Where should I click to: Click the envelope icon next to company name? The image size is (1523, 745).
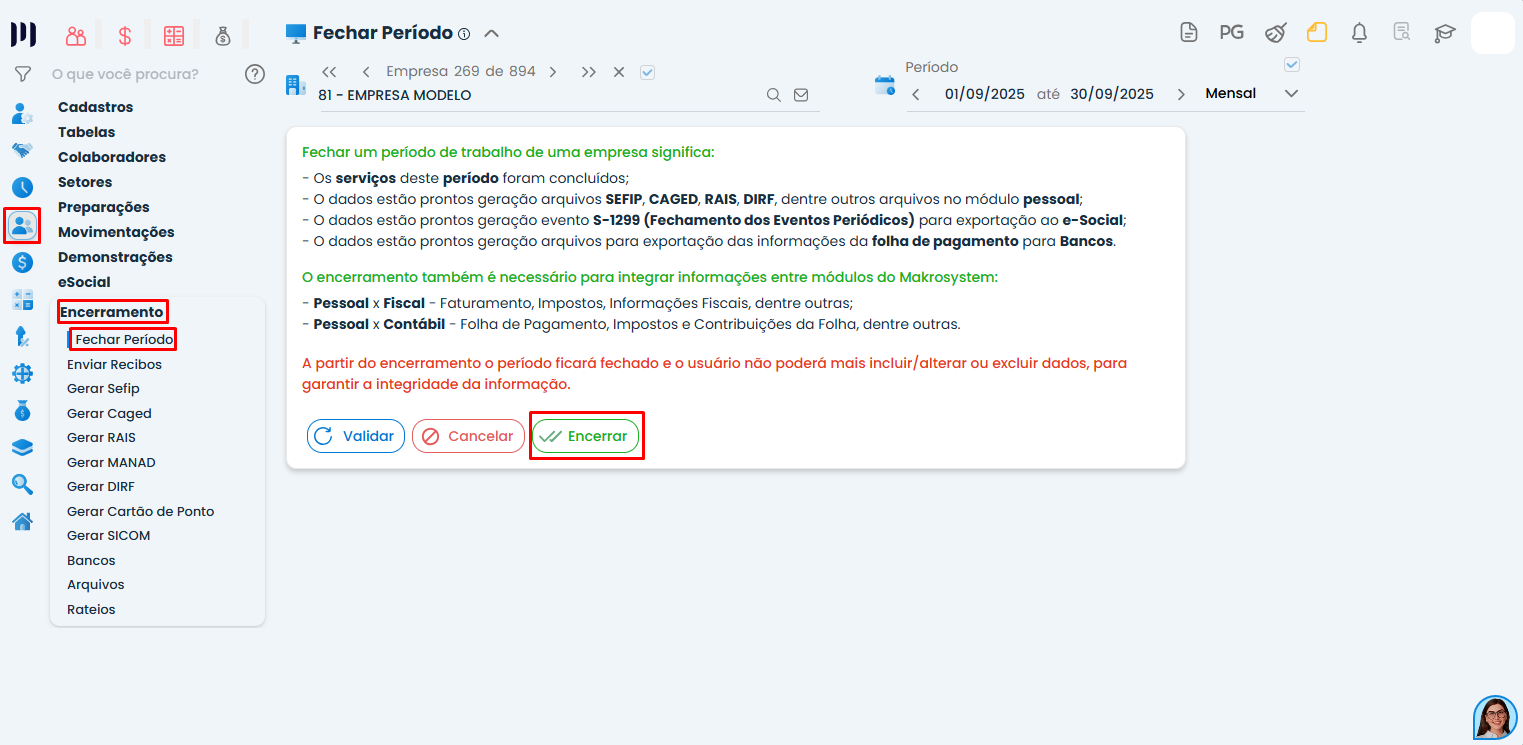point(801,95)
